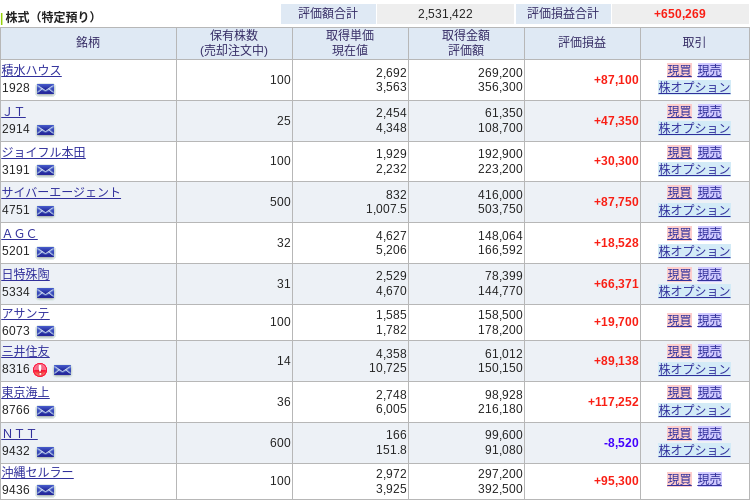Open 株オプション for ジョイフル本田
This screenshot has height=501, width=752.
coord(694,169)
